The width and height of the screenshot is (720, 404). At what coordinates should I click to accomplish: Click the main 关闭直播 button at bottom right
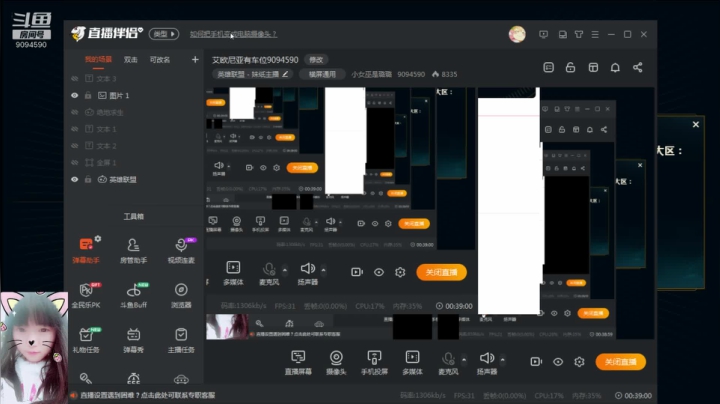(x=620, y=362)
